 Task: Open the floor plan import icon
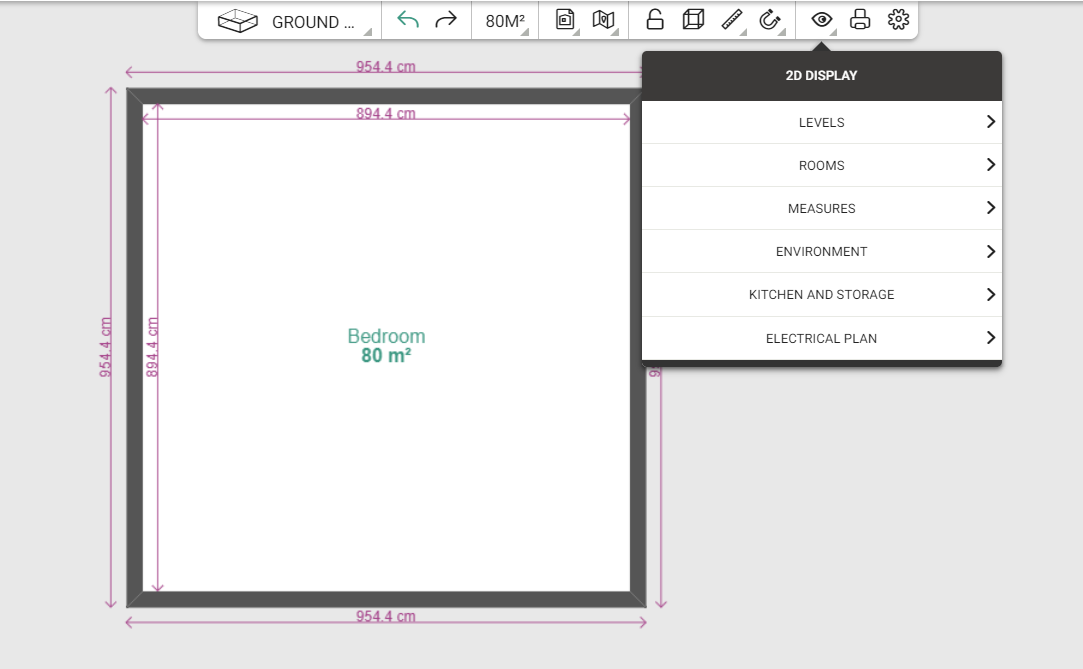pyautogui.click(x=566, y=20)
